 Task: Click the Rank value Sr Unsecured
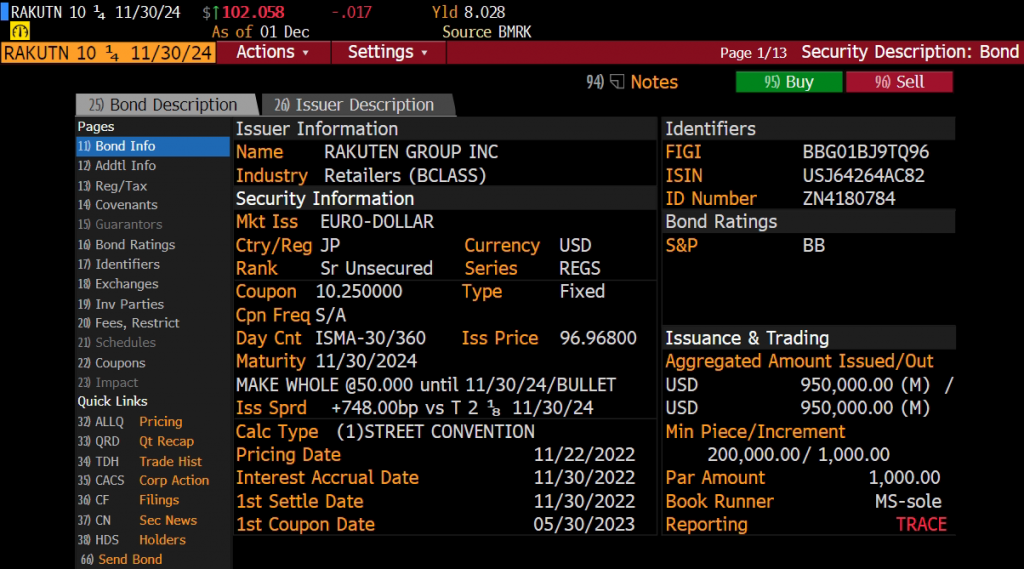(x=376, y=268)
